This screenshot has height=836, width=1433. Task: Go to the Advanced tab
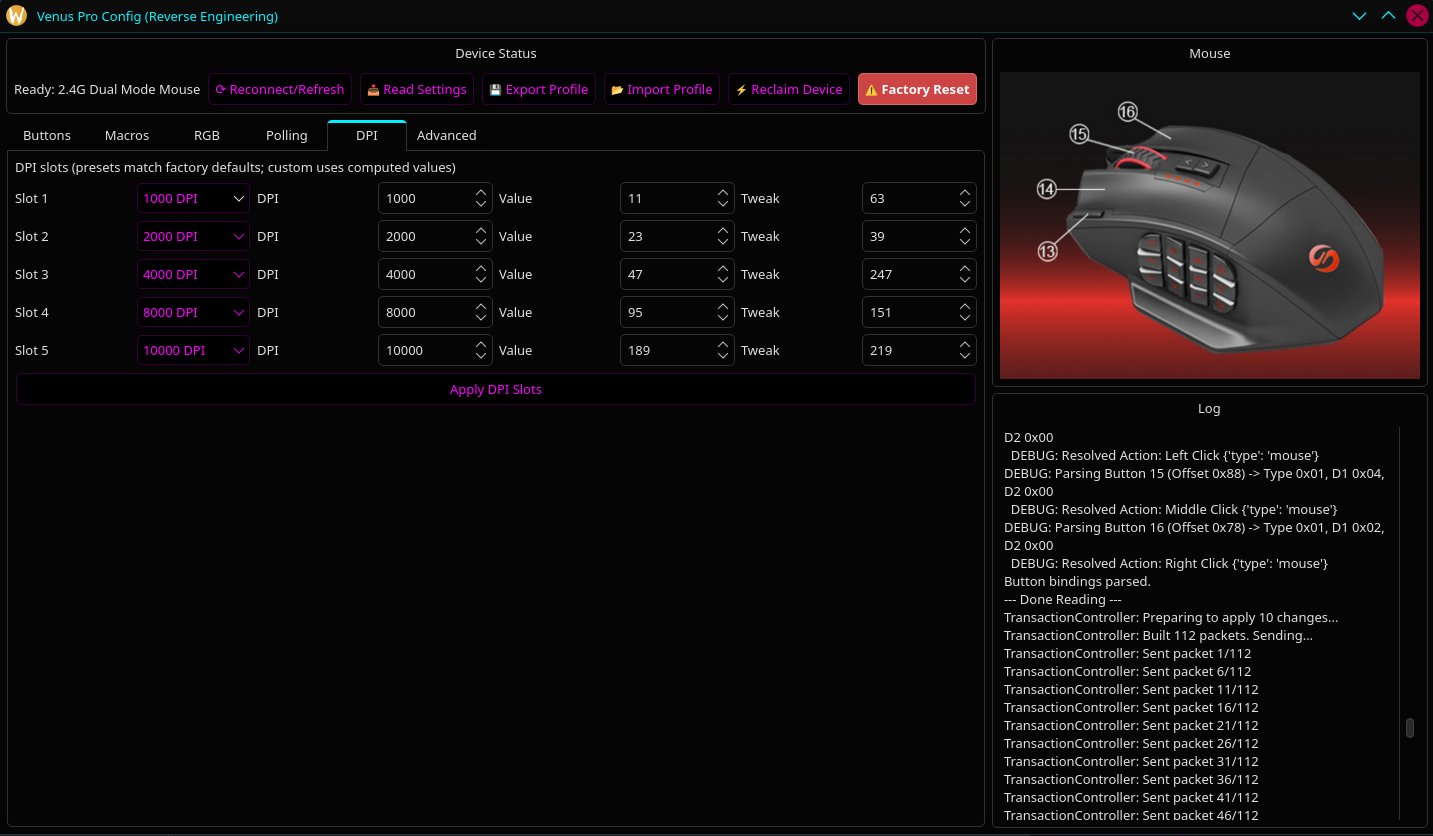point(446,136)
